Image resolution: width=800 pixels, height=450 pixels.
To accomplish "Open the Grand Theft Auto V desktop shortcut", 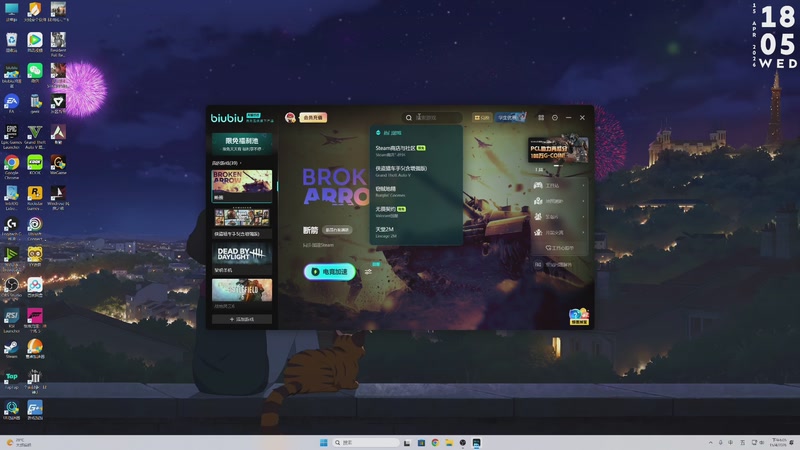I will [35, 137].
